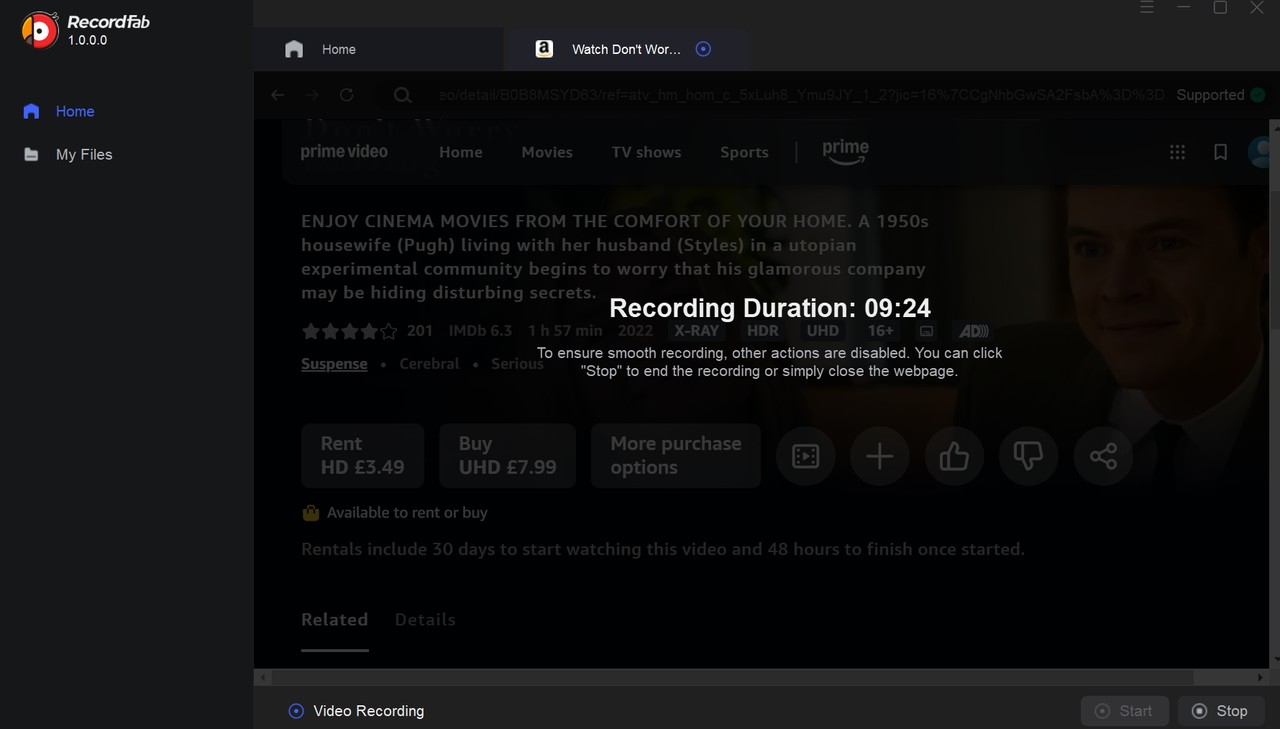Image resolution: width=1280 pixels, height=729 pixels.
Task: Add to watchlist with plus icon
Action: tap(879, 457)
